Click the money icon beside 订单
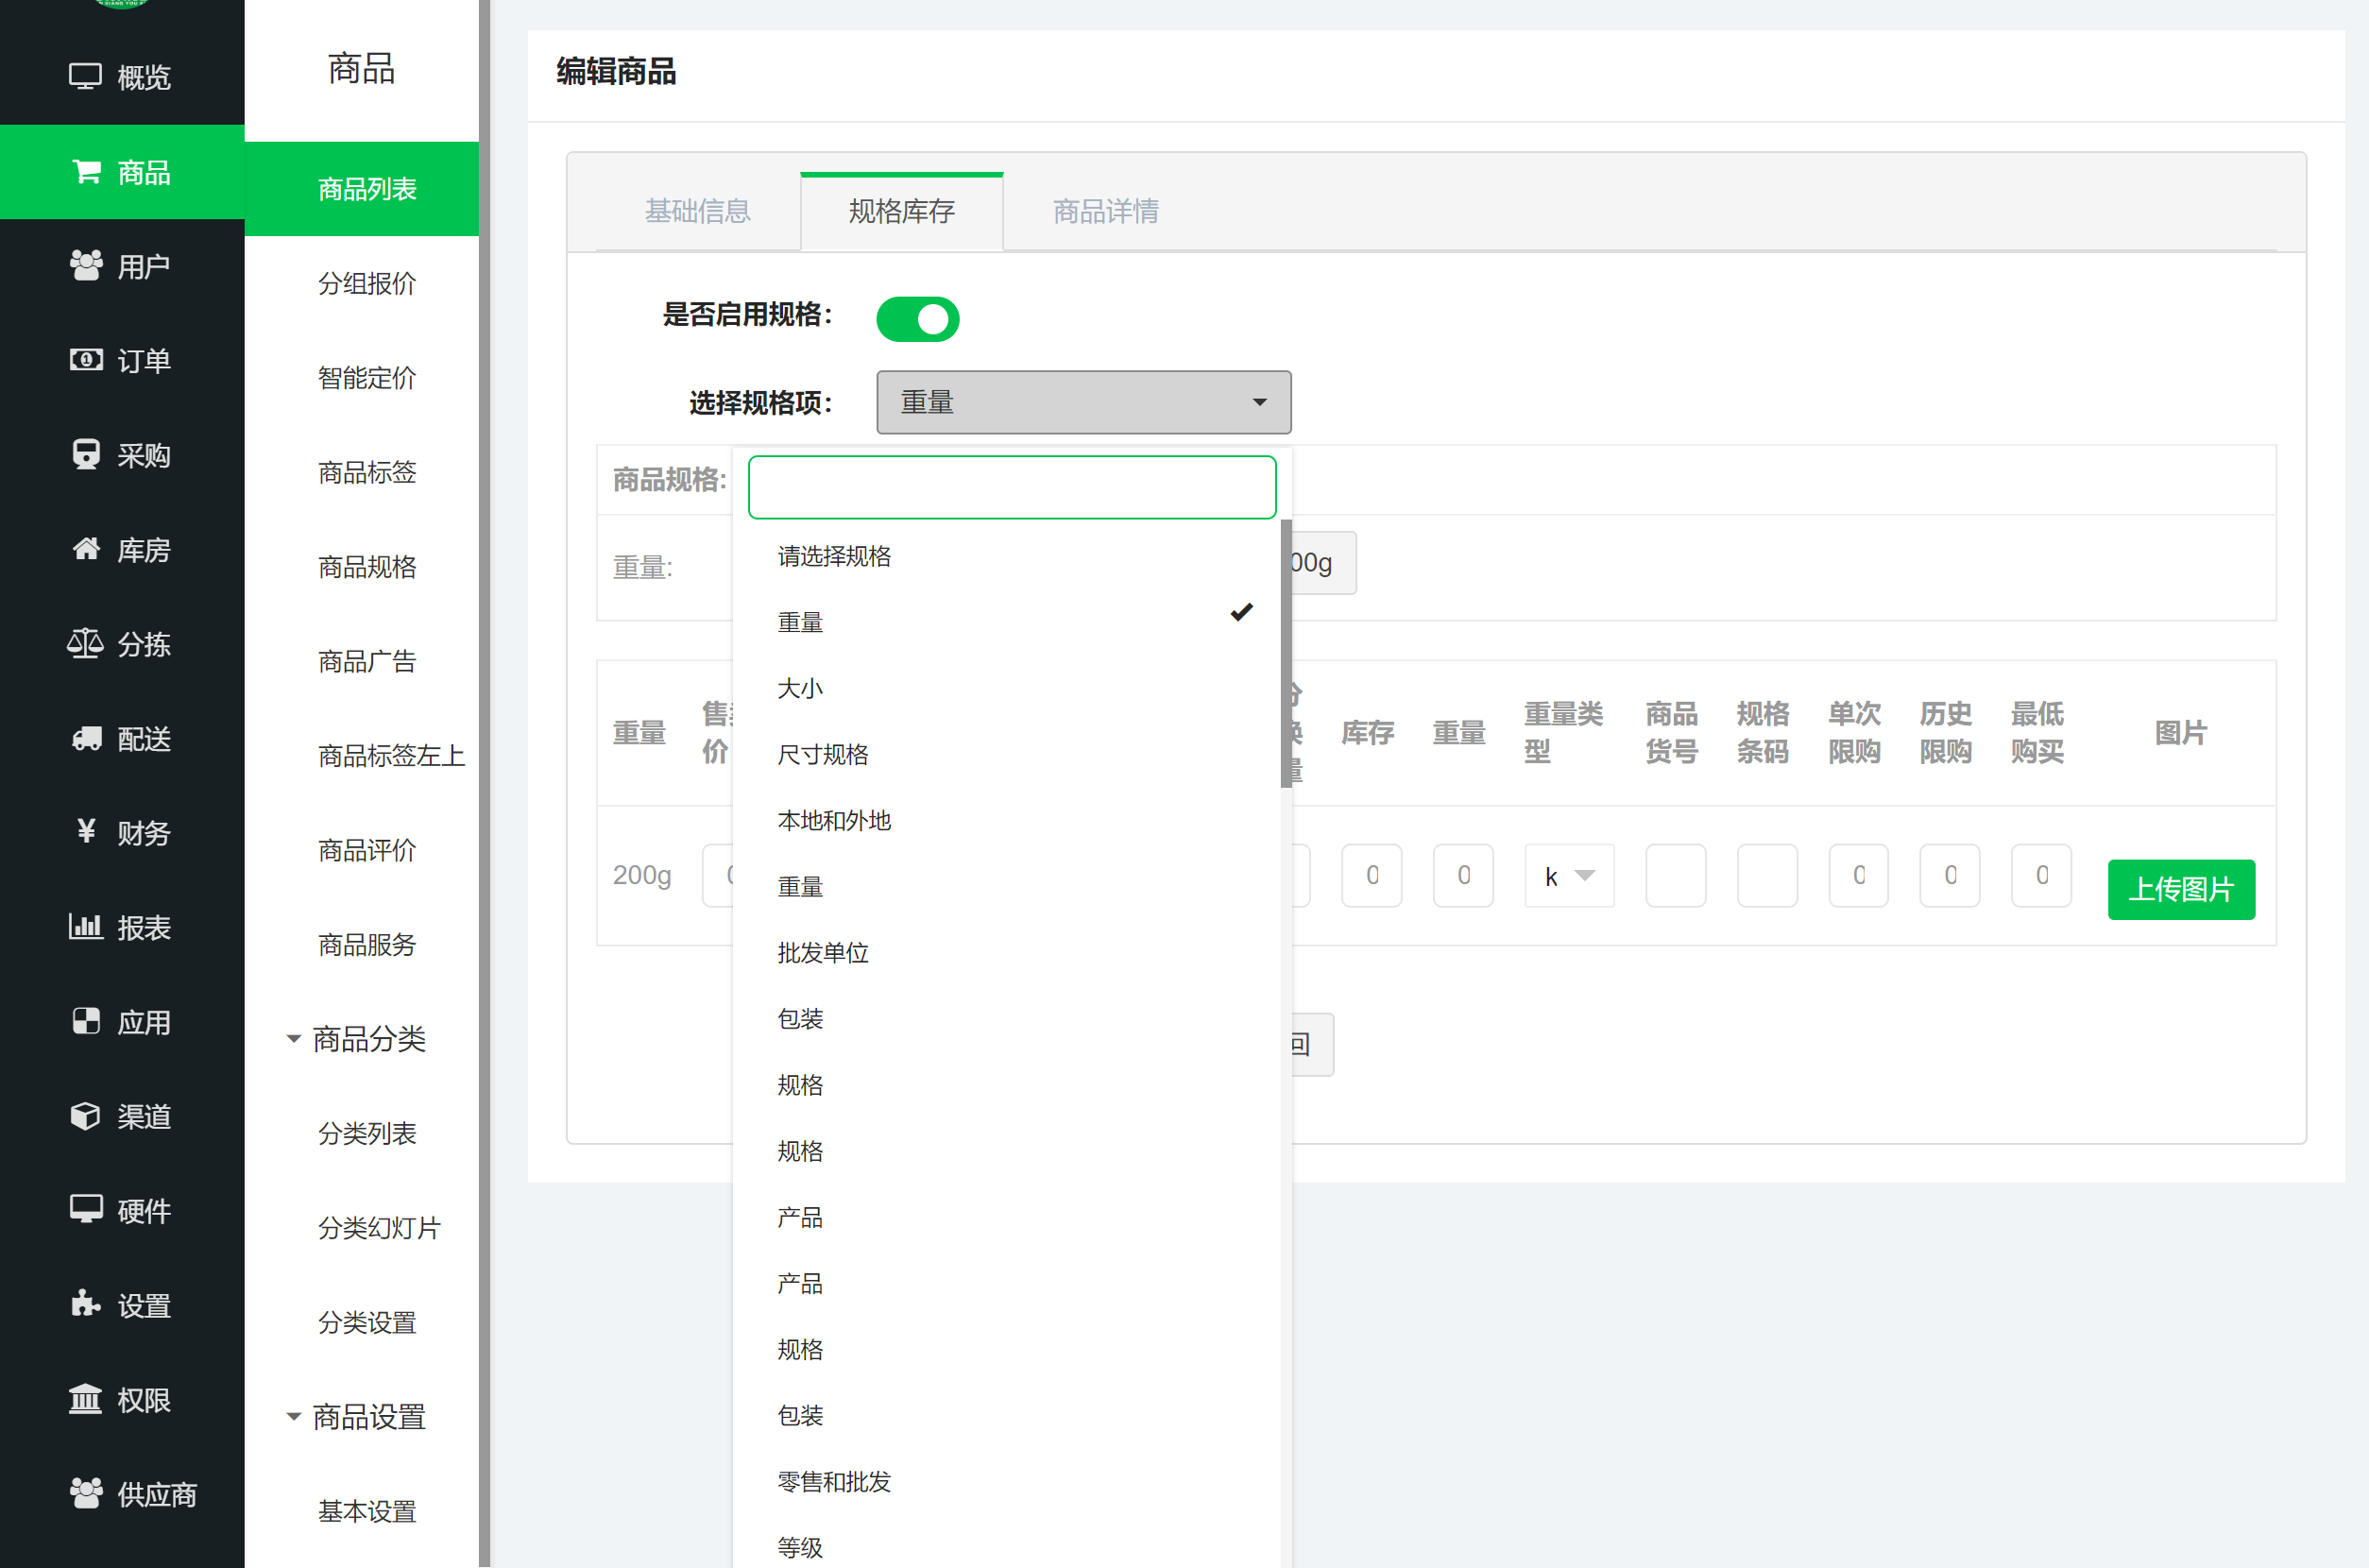The image size is (2369, 1568). point(86,360)
